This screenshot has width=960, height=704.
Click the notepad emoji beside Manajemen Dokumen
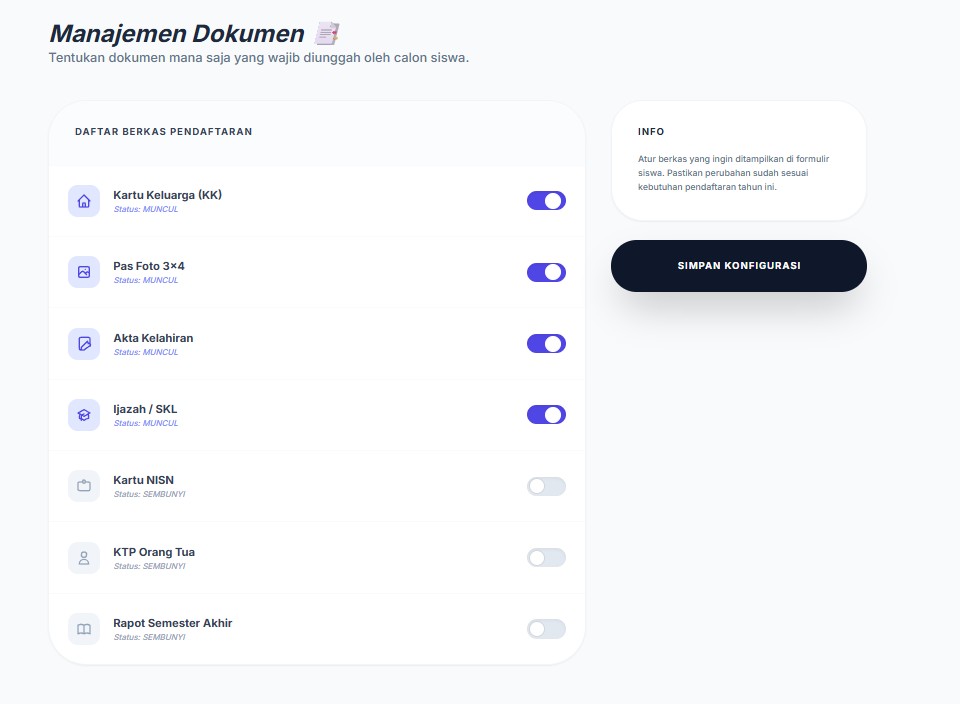(x=326, y=34)
